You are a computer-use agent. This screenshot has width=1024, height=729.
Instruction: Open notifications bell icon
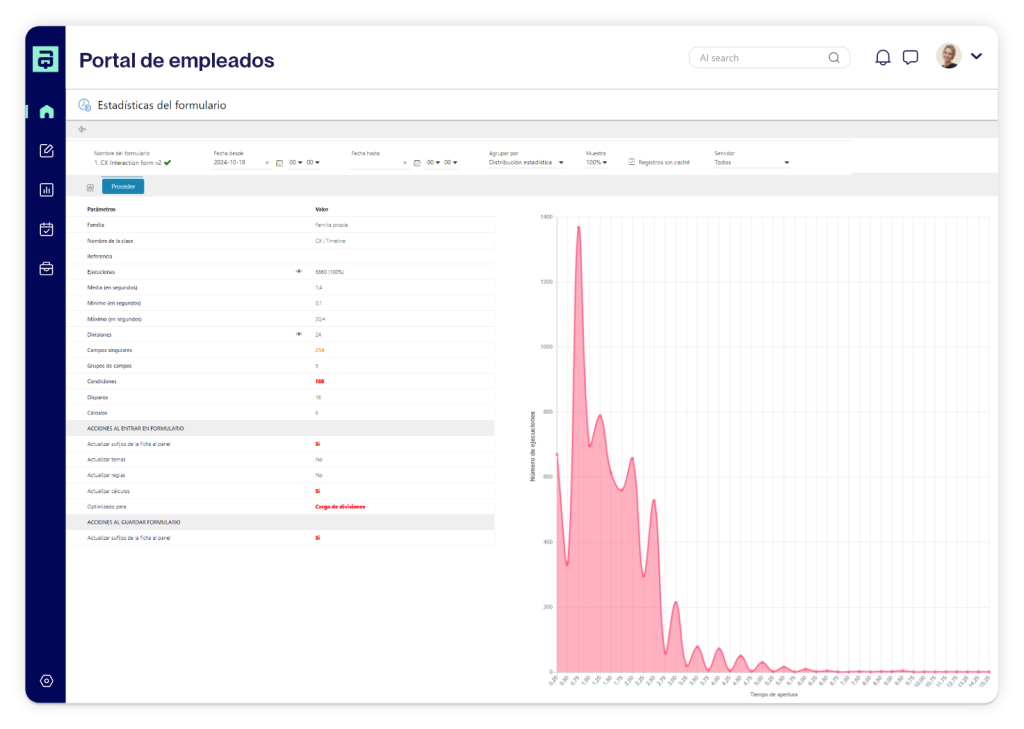(x=882, y=57)
